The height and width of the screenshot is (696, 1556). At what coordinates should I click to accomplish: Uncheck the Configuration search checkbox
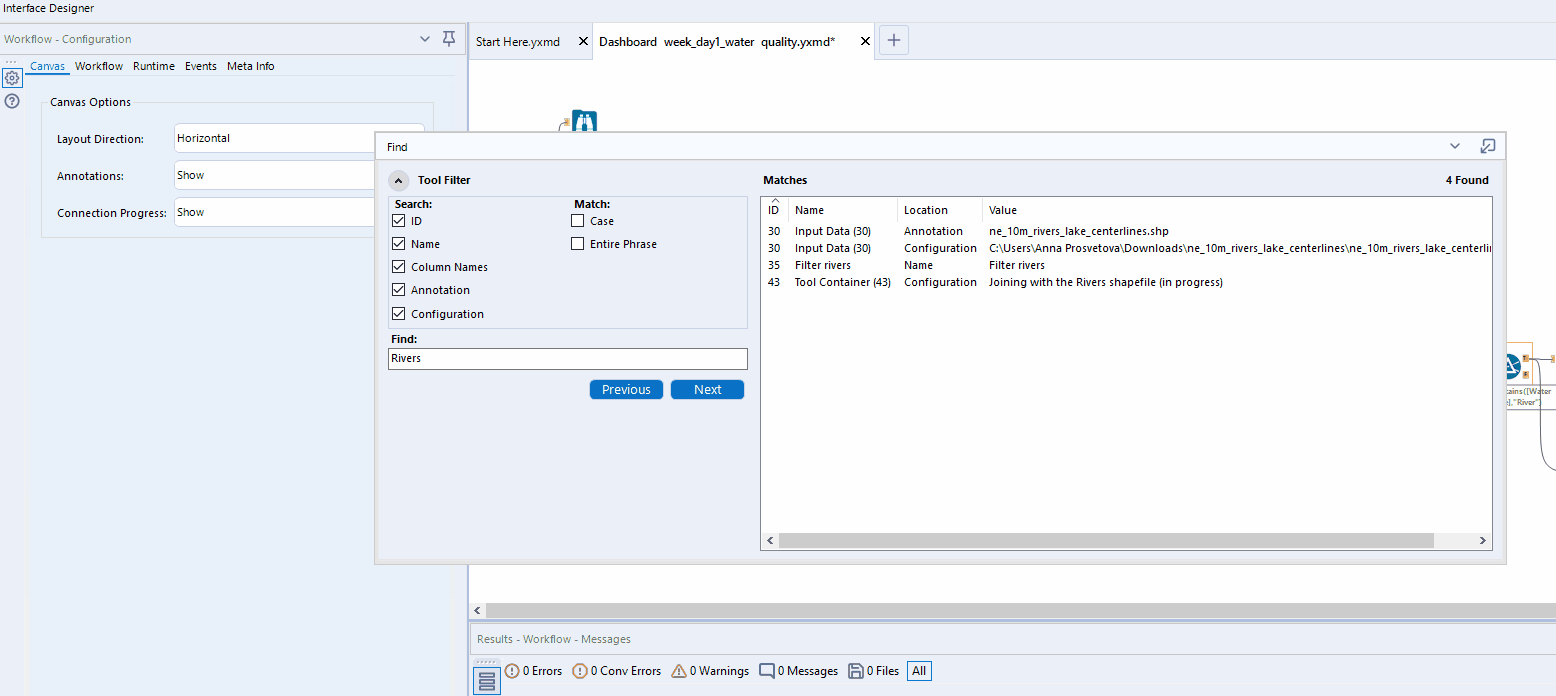click(x=399, y=314)
